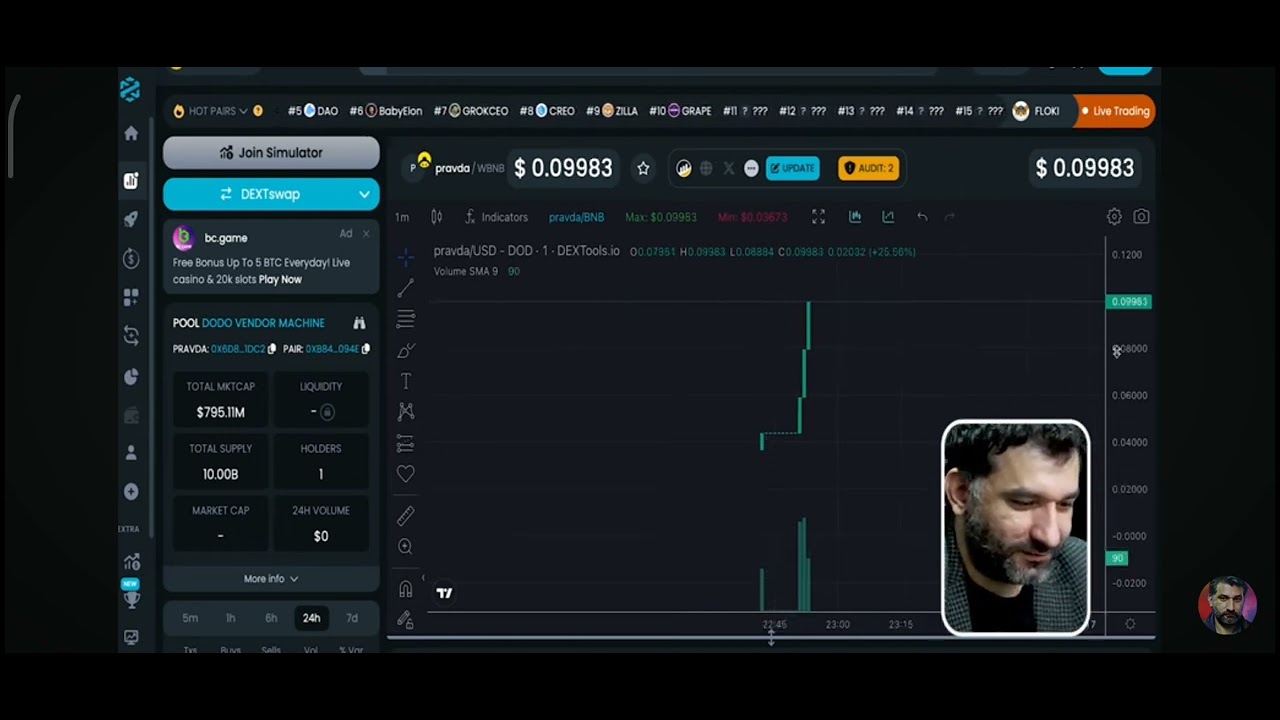Open the Indicators menu
The image size is (1280, 720).
(496, 217)
